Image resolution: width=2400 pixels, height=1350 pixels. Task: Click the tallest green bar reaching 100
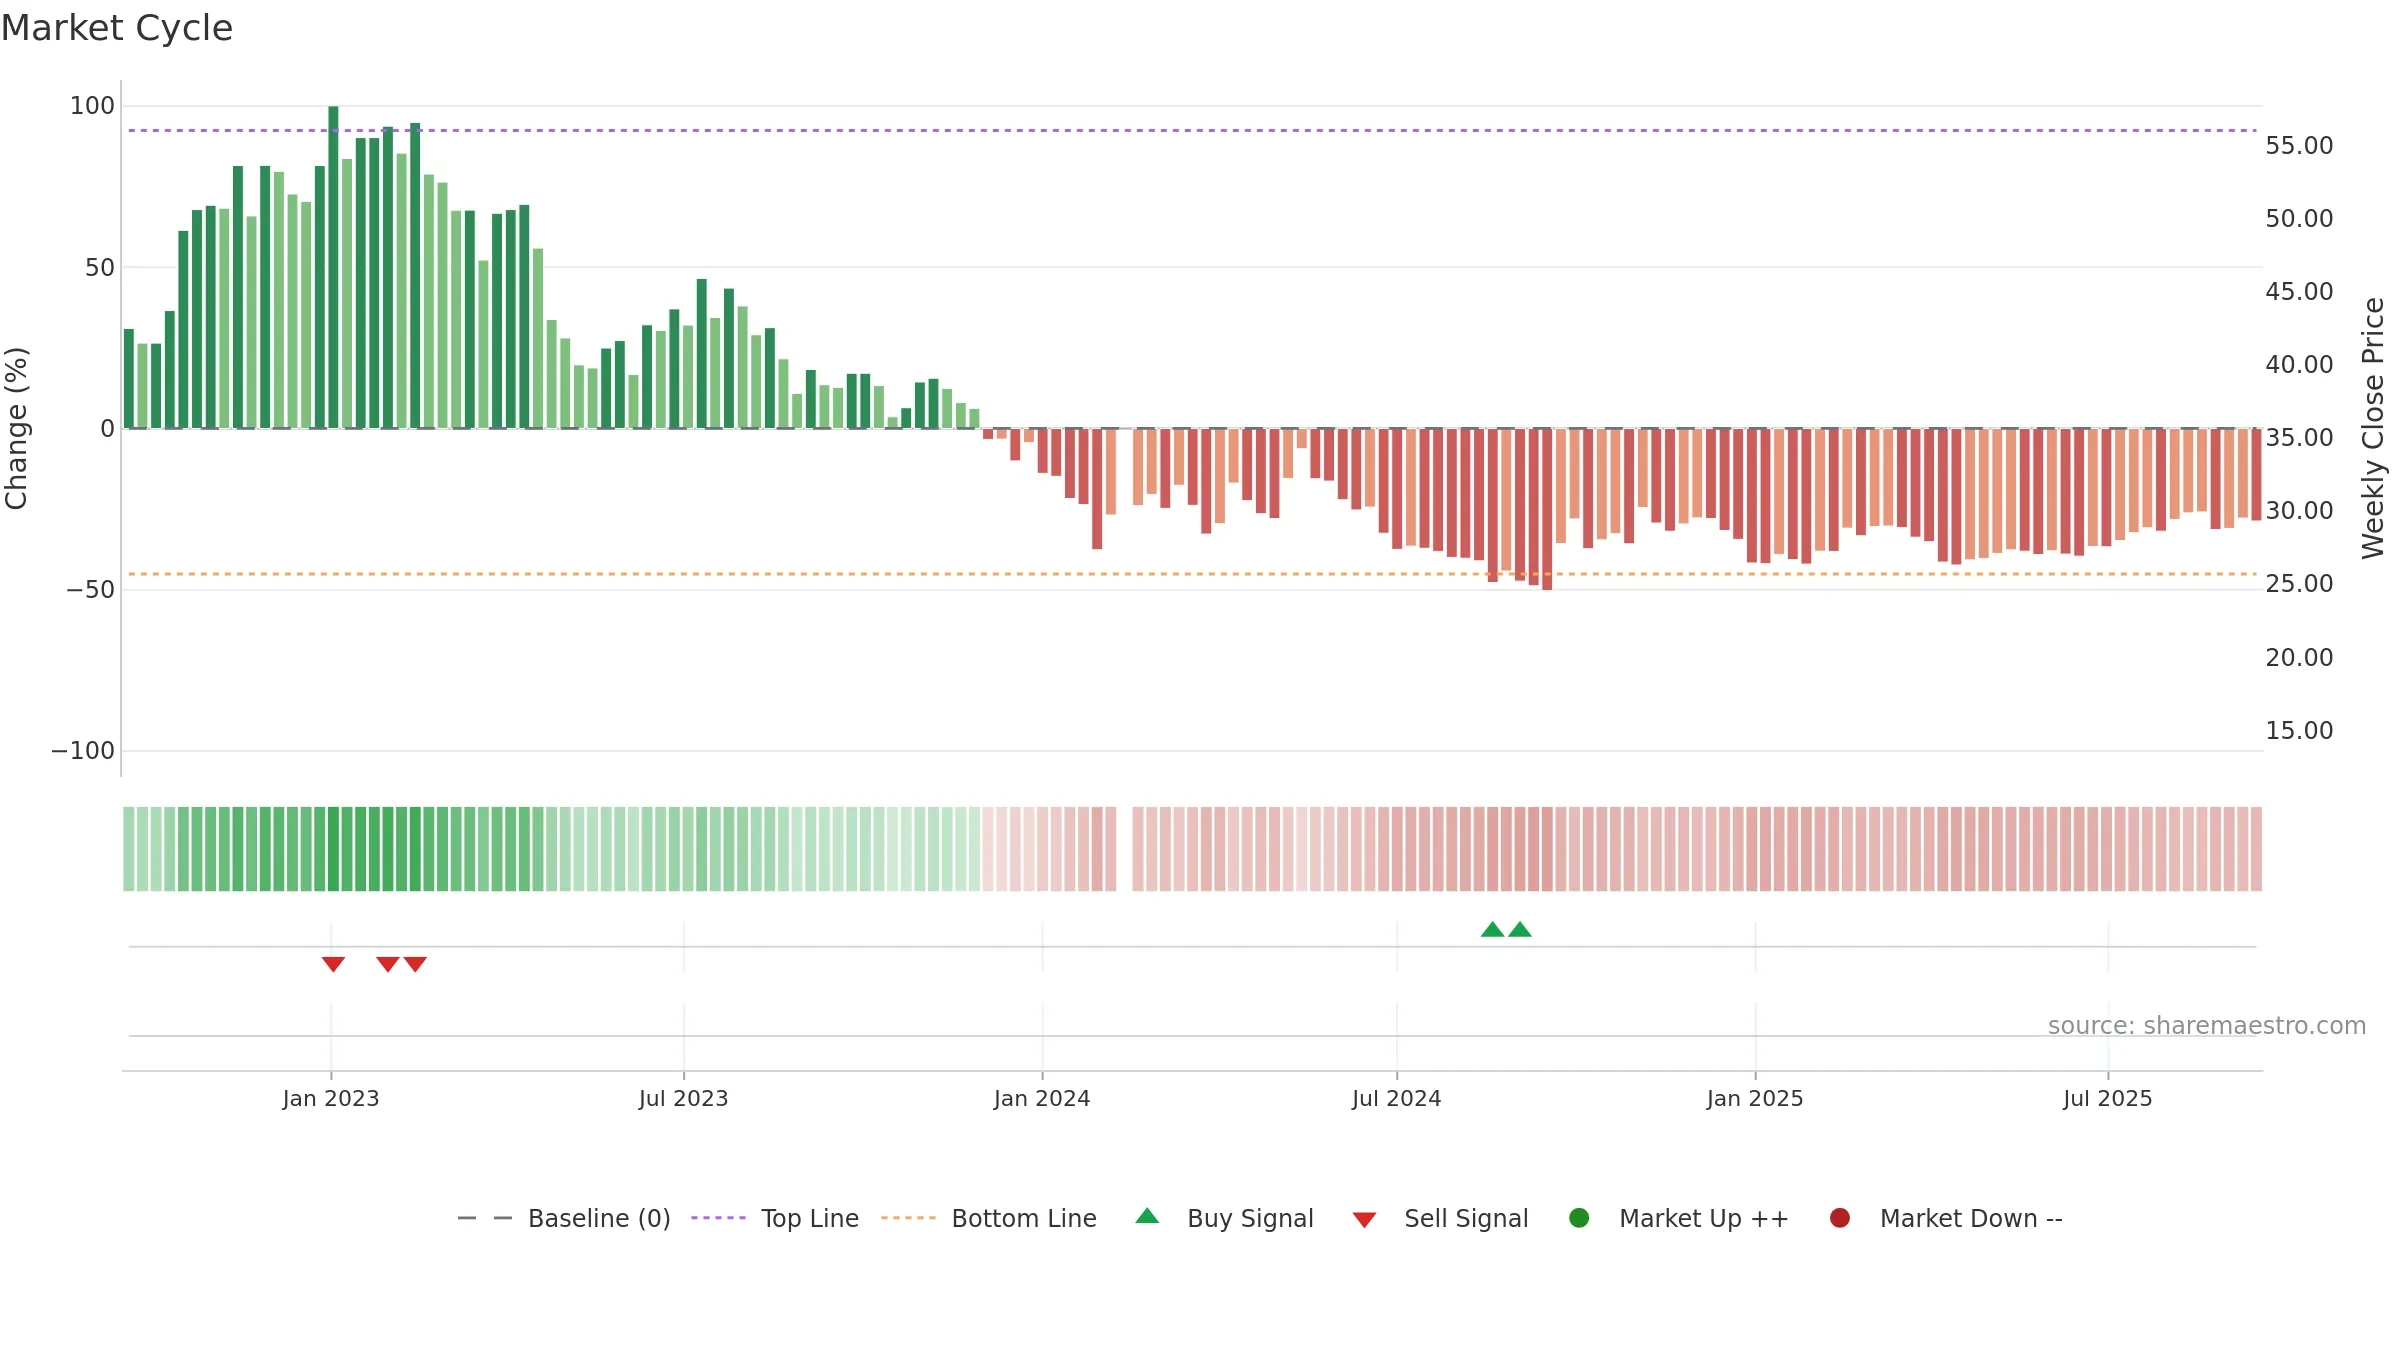(333, 267)
